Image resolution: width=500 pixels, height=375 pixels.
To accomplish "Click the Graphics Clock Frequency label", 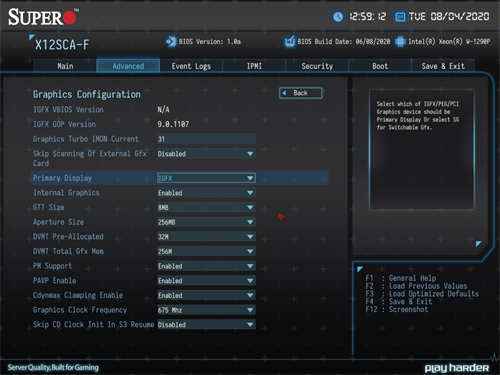I will pos(80,310).
